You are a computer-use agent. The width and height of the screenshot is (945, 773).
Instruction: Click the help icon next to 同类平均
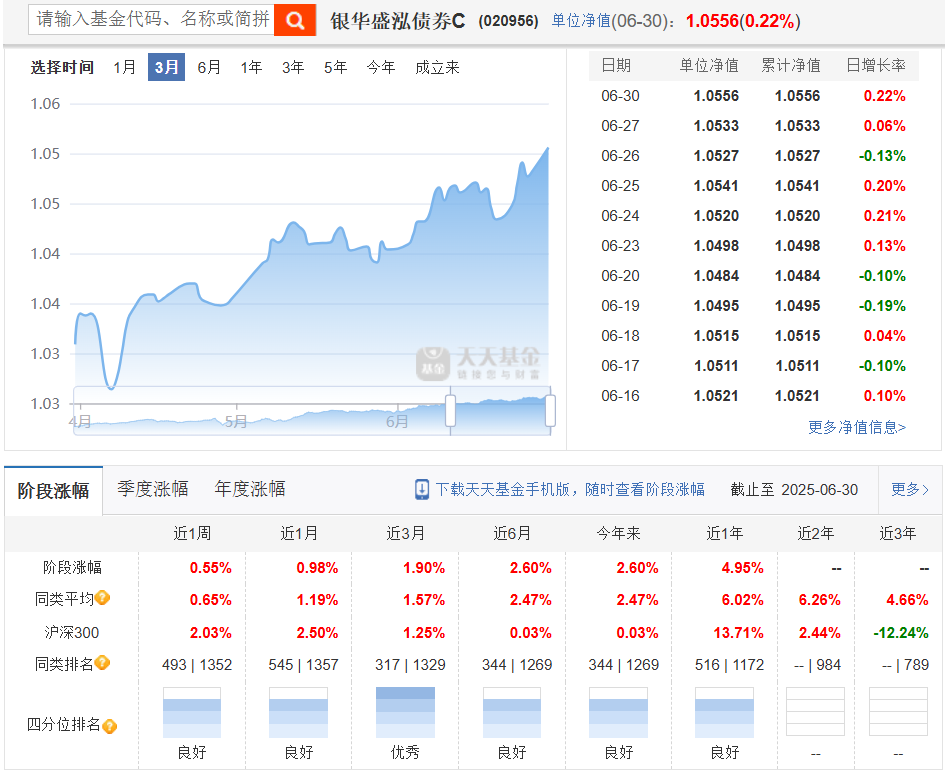point(102,598)
